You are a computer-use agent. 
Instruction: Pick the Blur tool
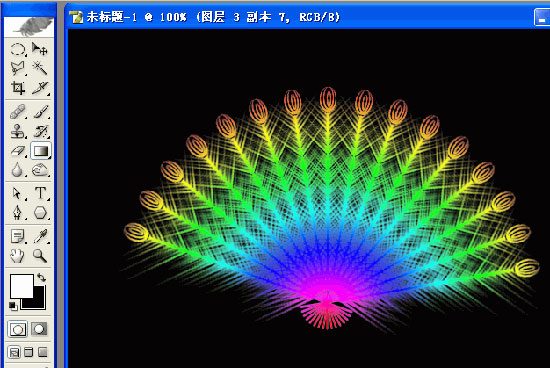(18, 170)
